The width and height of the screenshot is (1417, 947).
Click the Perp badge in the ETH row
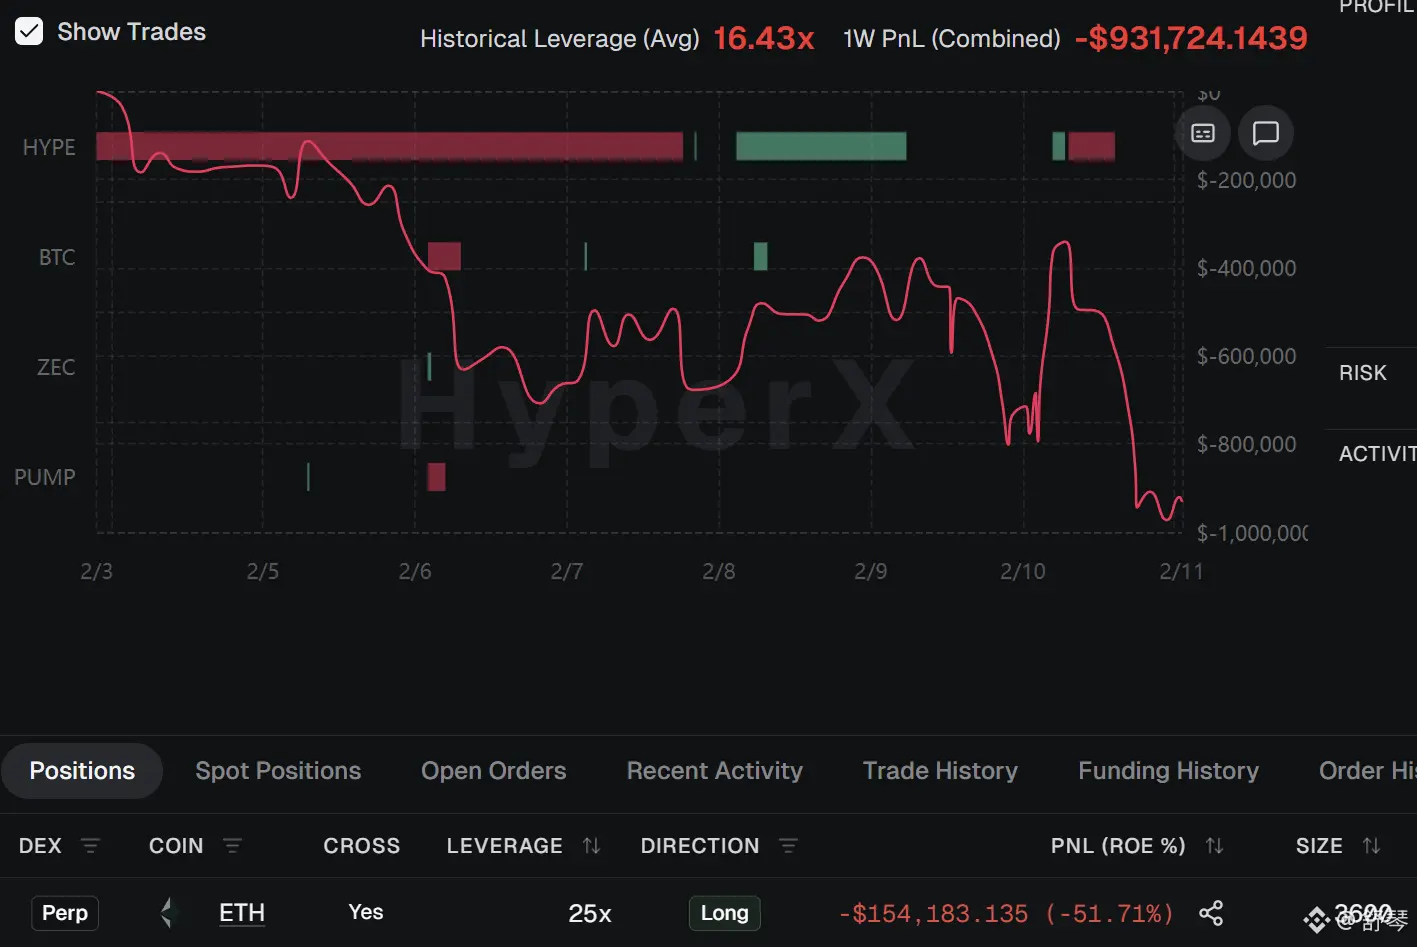click(x=65, y=913)
